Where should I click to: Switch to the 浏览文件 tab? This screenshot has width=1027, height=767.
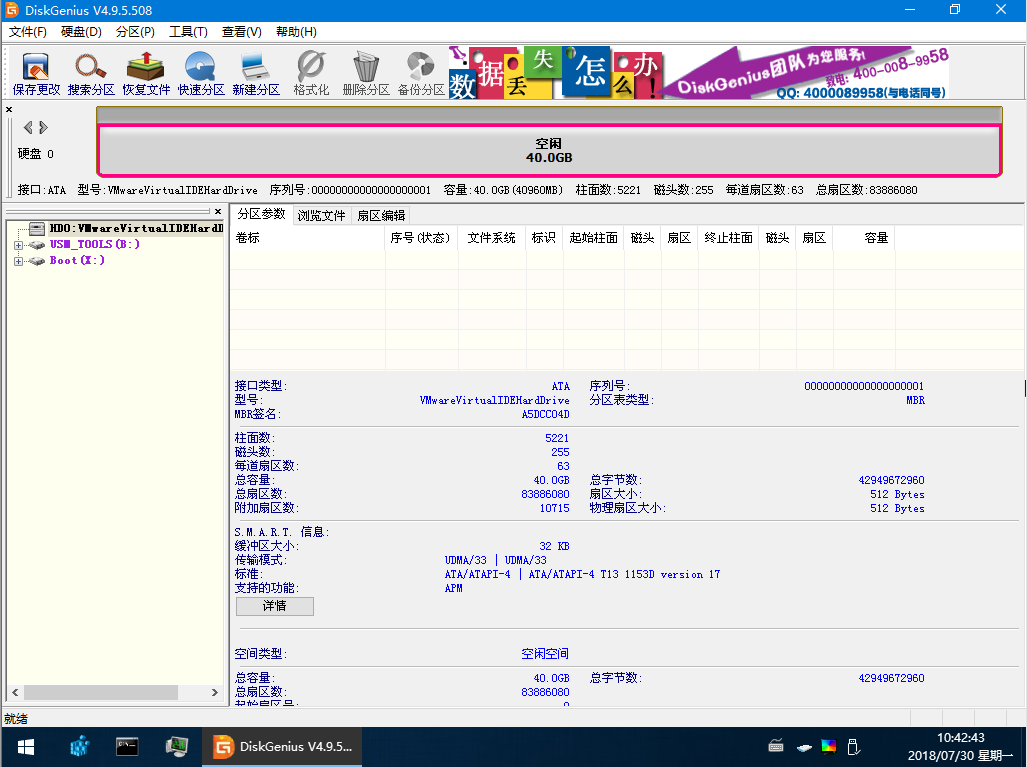tap(322, 215)
